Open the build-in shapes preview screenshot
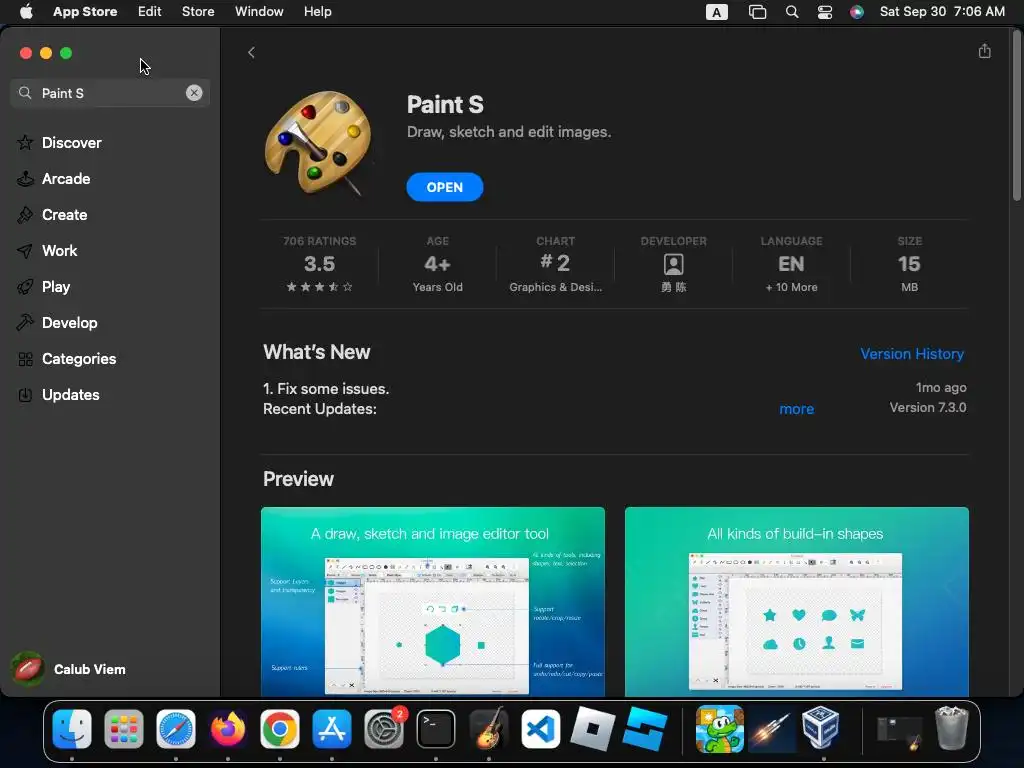Viewport: 1024px width, 768px height. point(796,601)
